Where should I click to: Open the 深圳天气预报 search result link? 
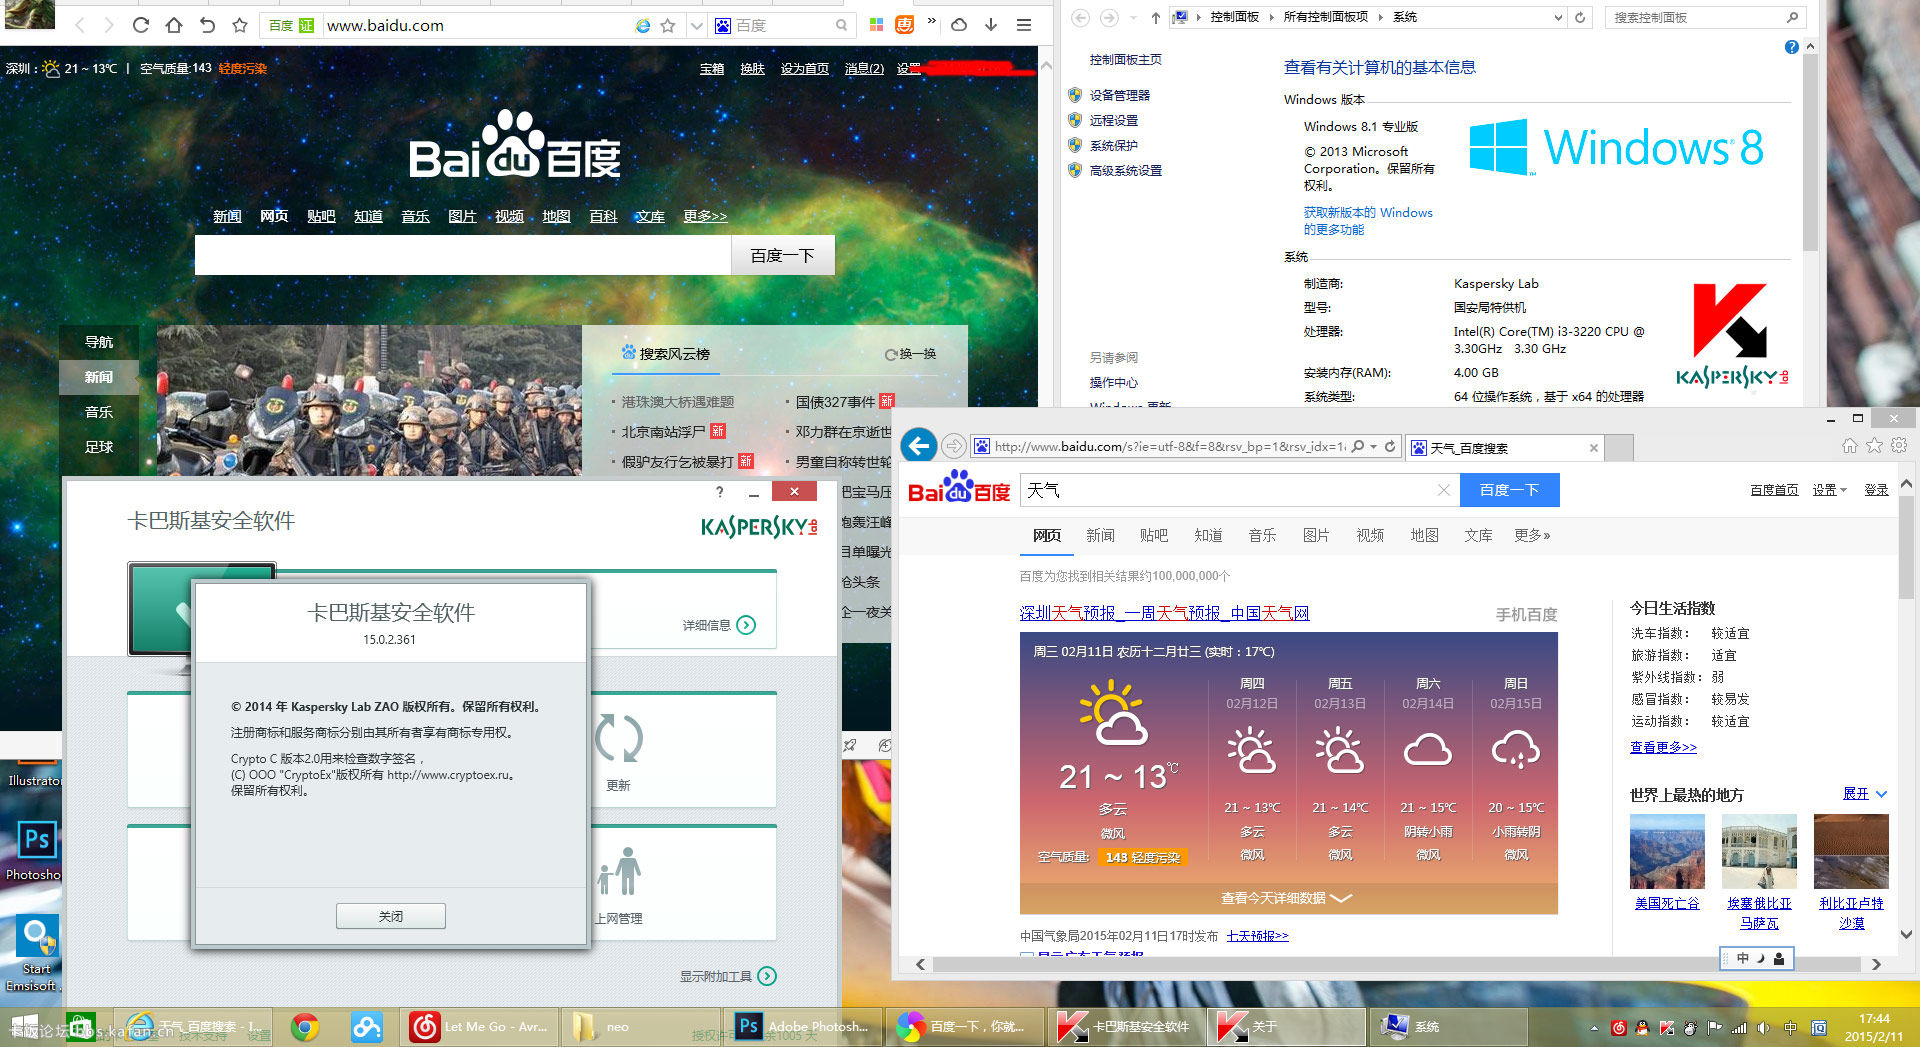[x=1164, y=613]
